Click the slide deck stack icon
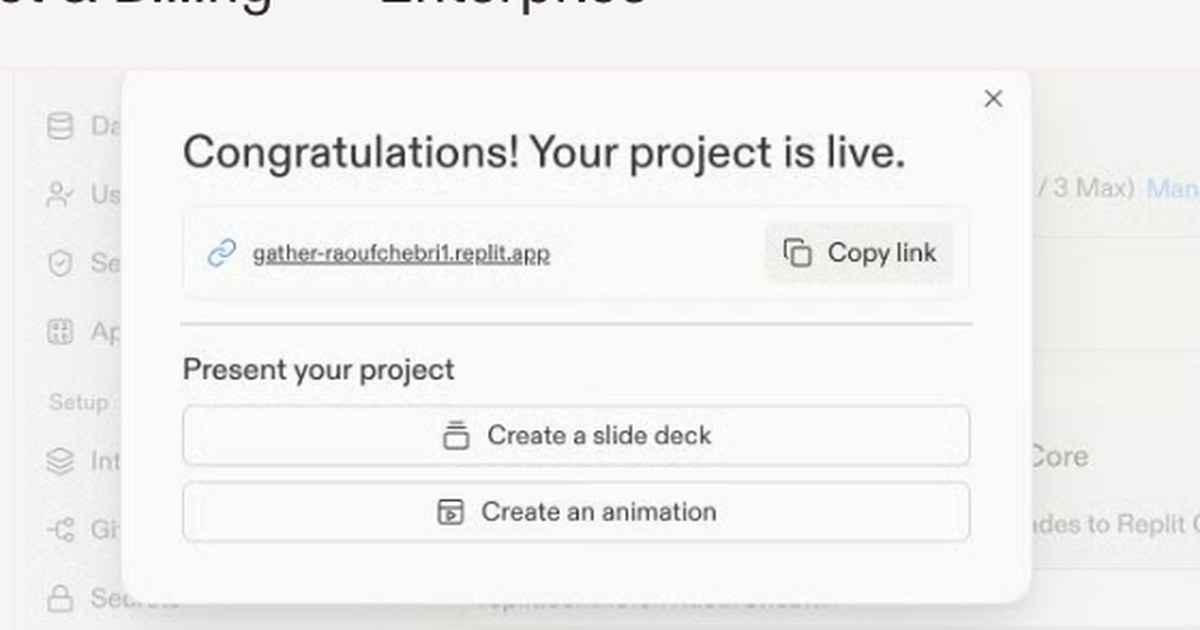Viewport: 1200px width, 630px height. tap(456, 436)
